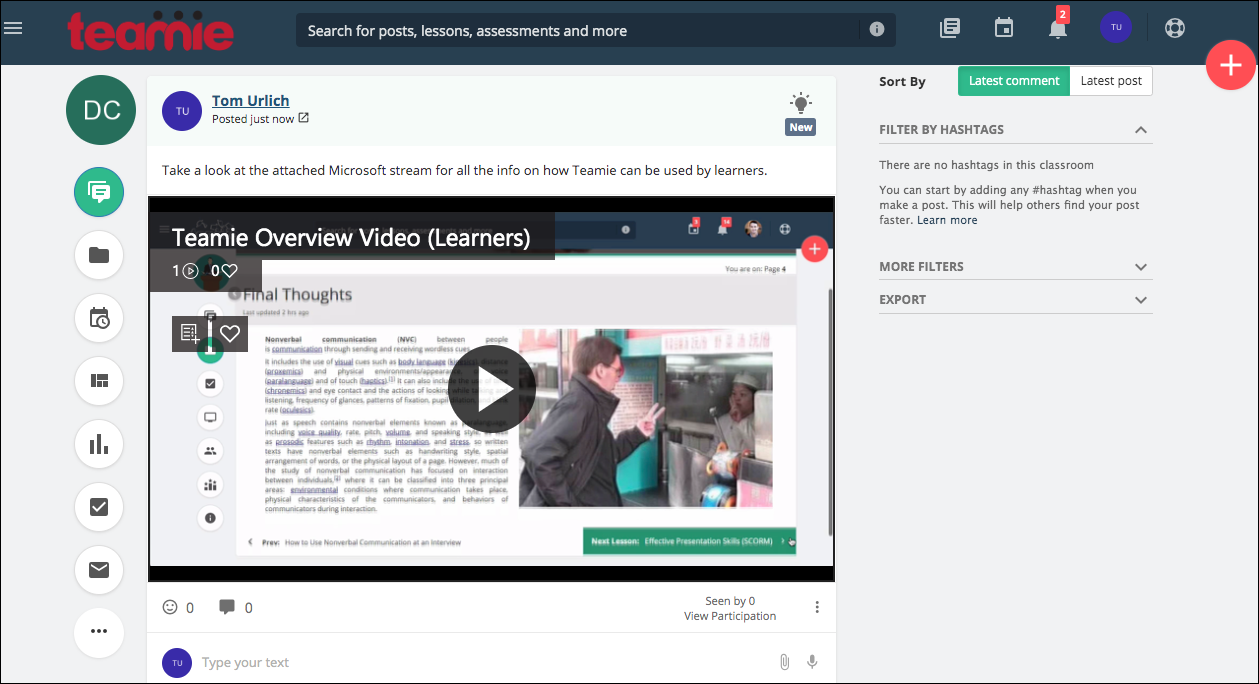Click the Learn more hashtag link
Screen dimensions: 1259x684
[947, 220]
